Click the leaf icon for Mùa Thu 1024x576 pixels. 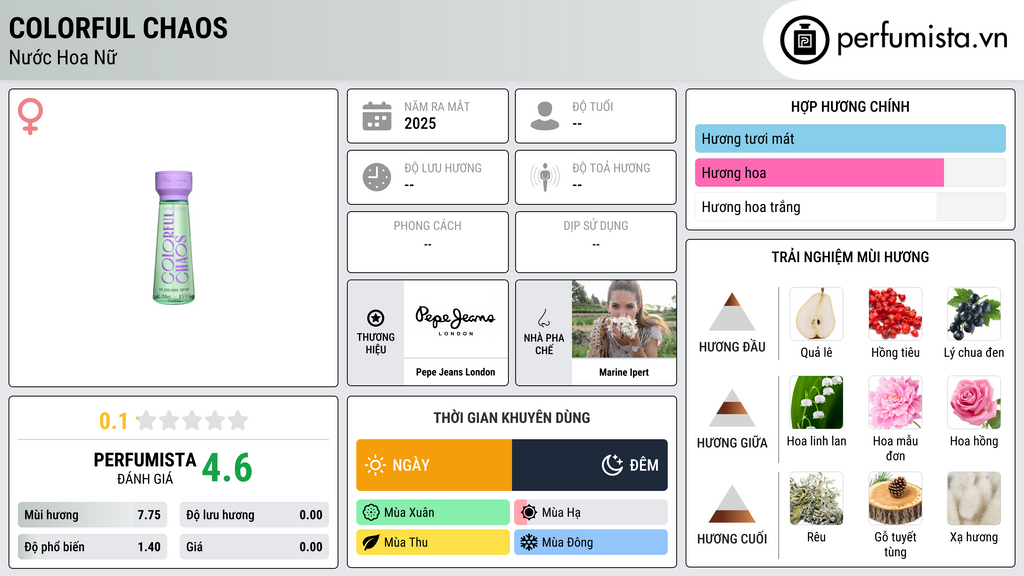pos(371,542)
